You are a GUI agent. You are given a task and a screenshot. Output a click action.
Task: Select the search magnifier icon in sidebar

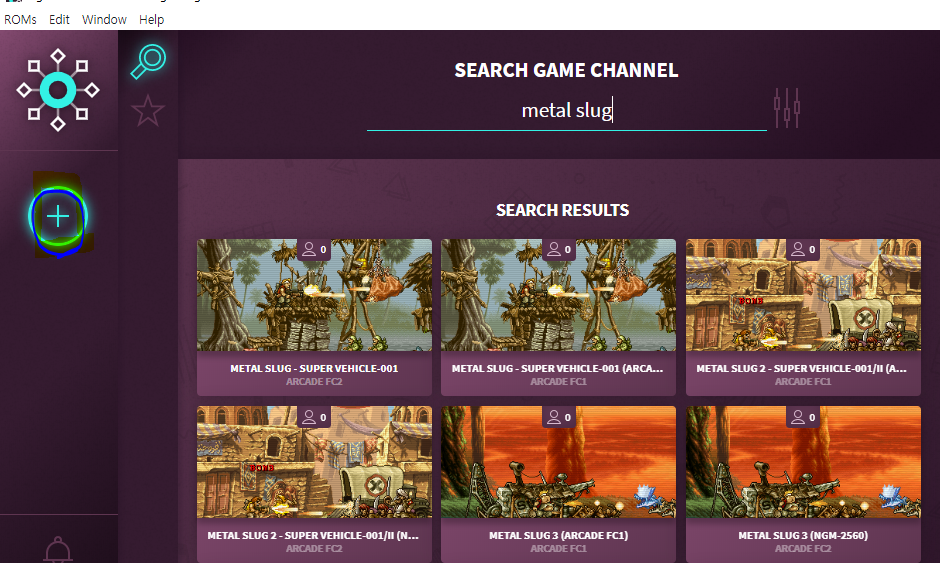tap(148, 61)
